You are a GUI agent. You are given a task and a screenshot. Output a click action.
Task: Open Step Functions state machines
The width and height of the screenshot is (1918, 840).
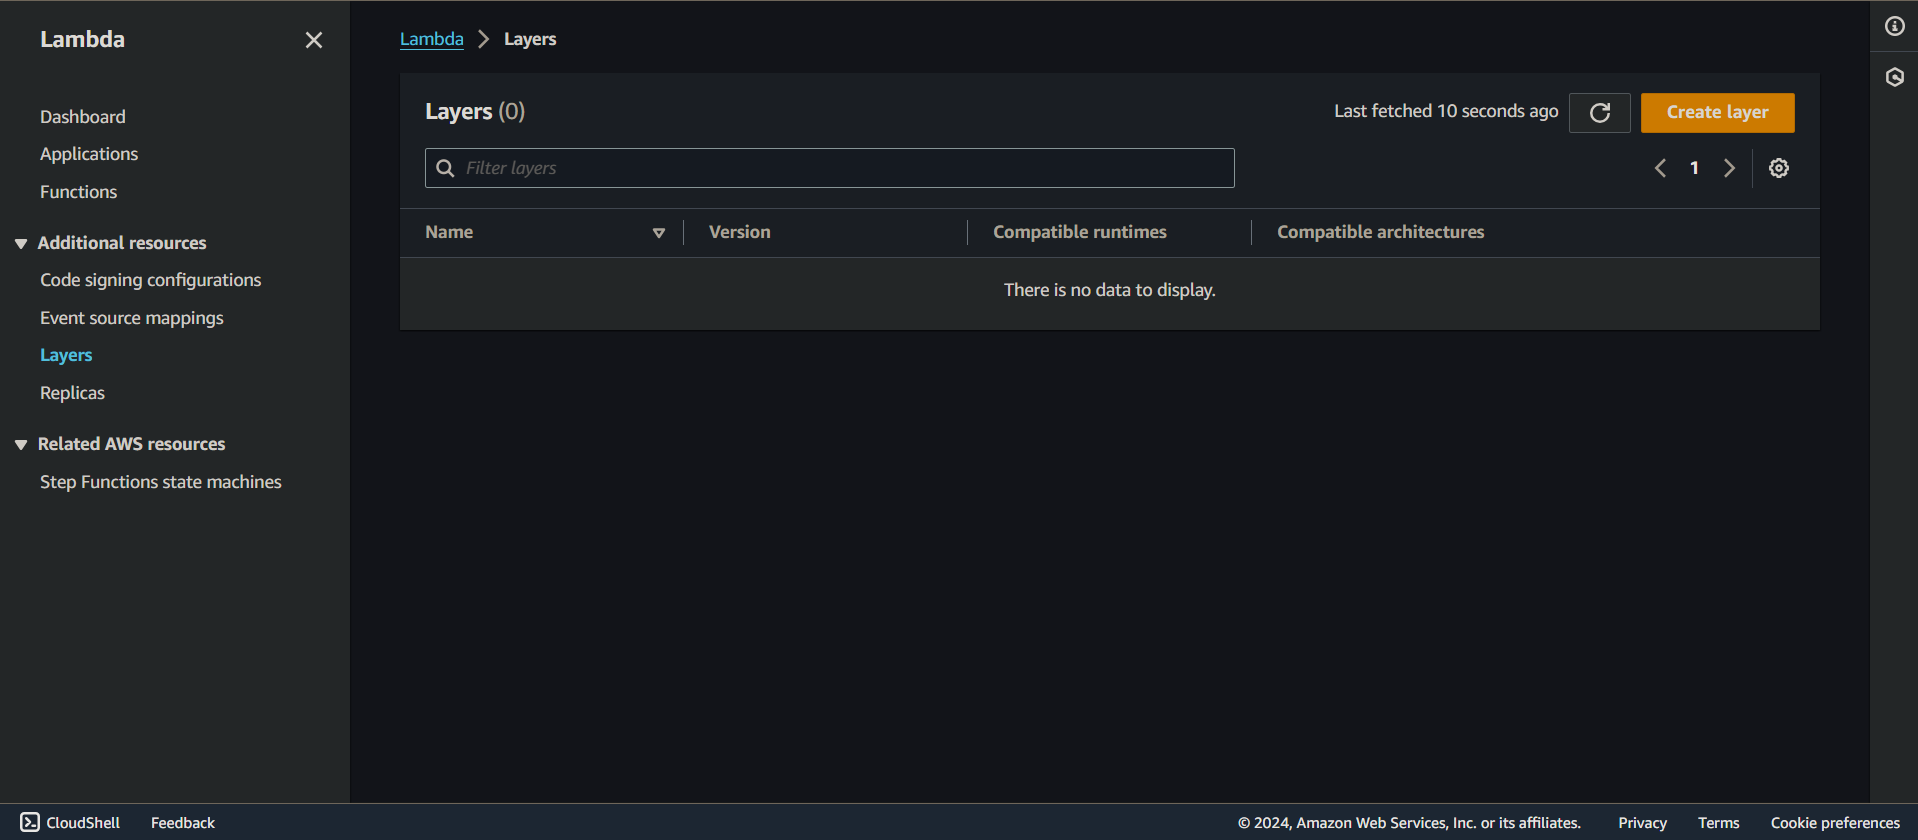161,482
